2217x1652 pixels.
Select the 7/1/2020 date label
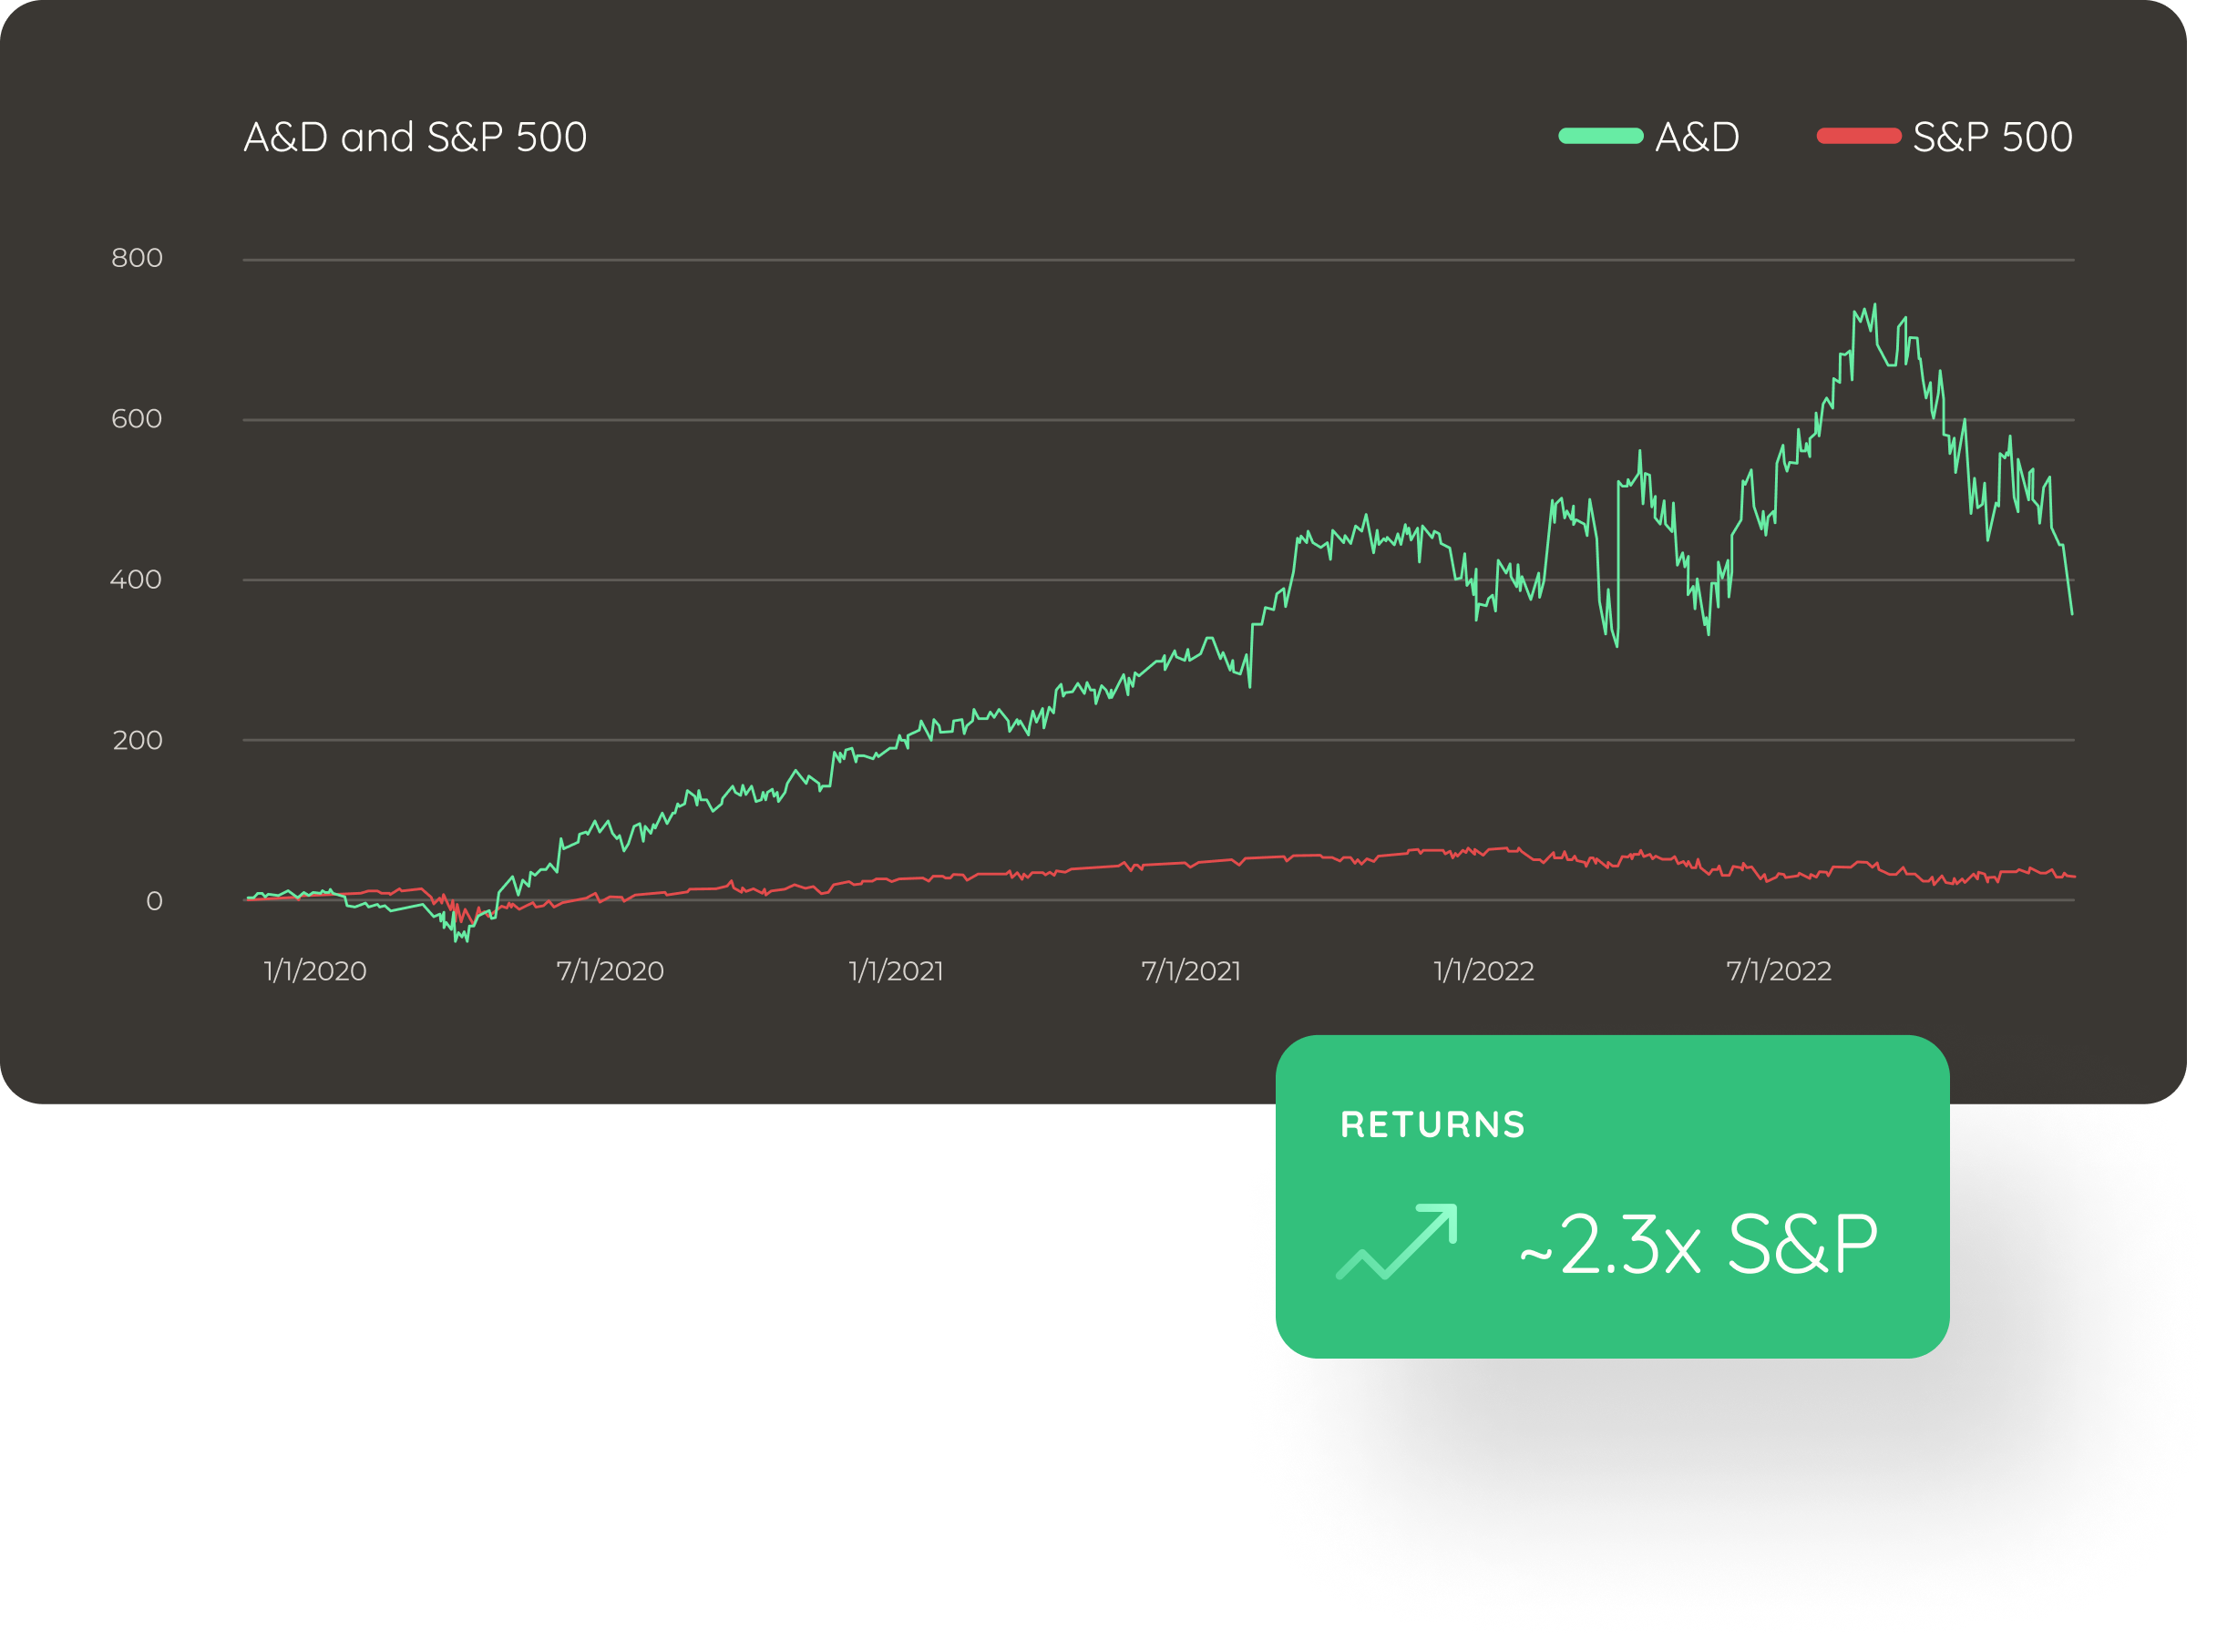coord(610,971)
